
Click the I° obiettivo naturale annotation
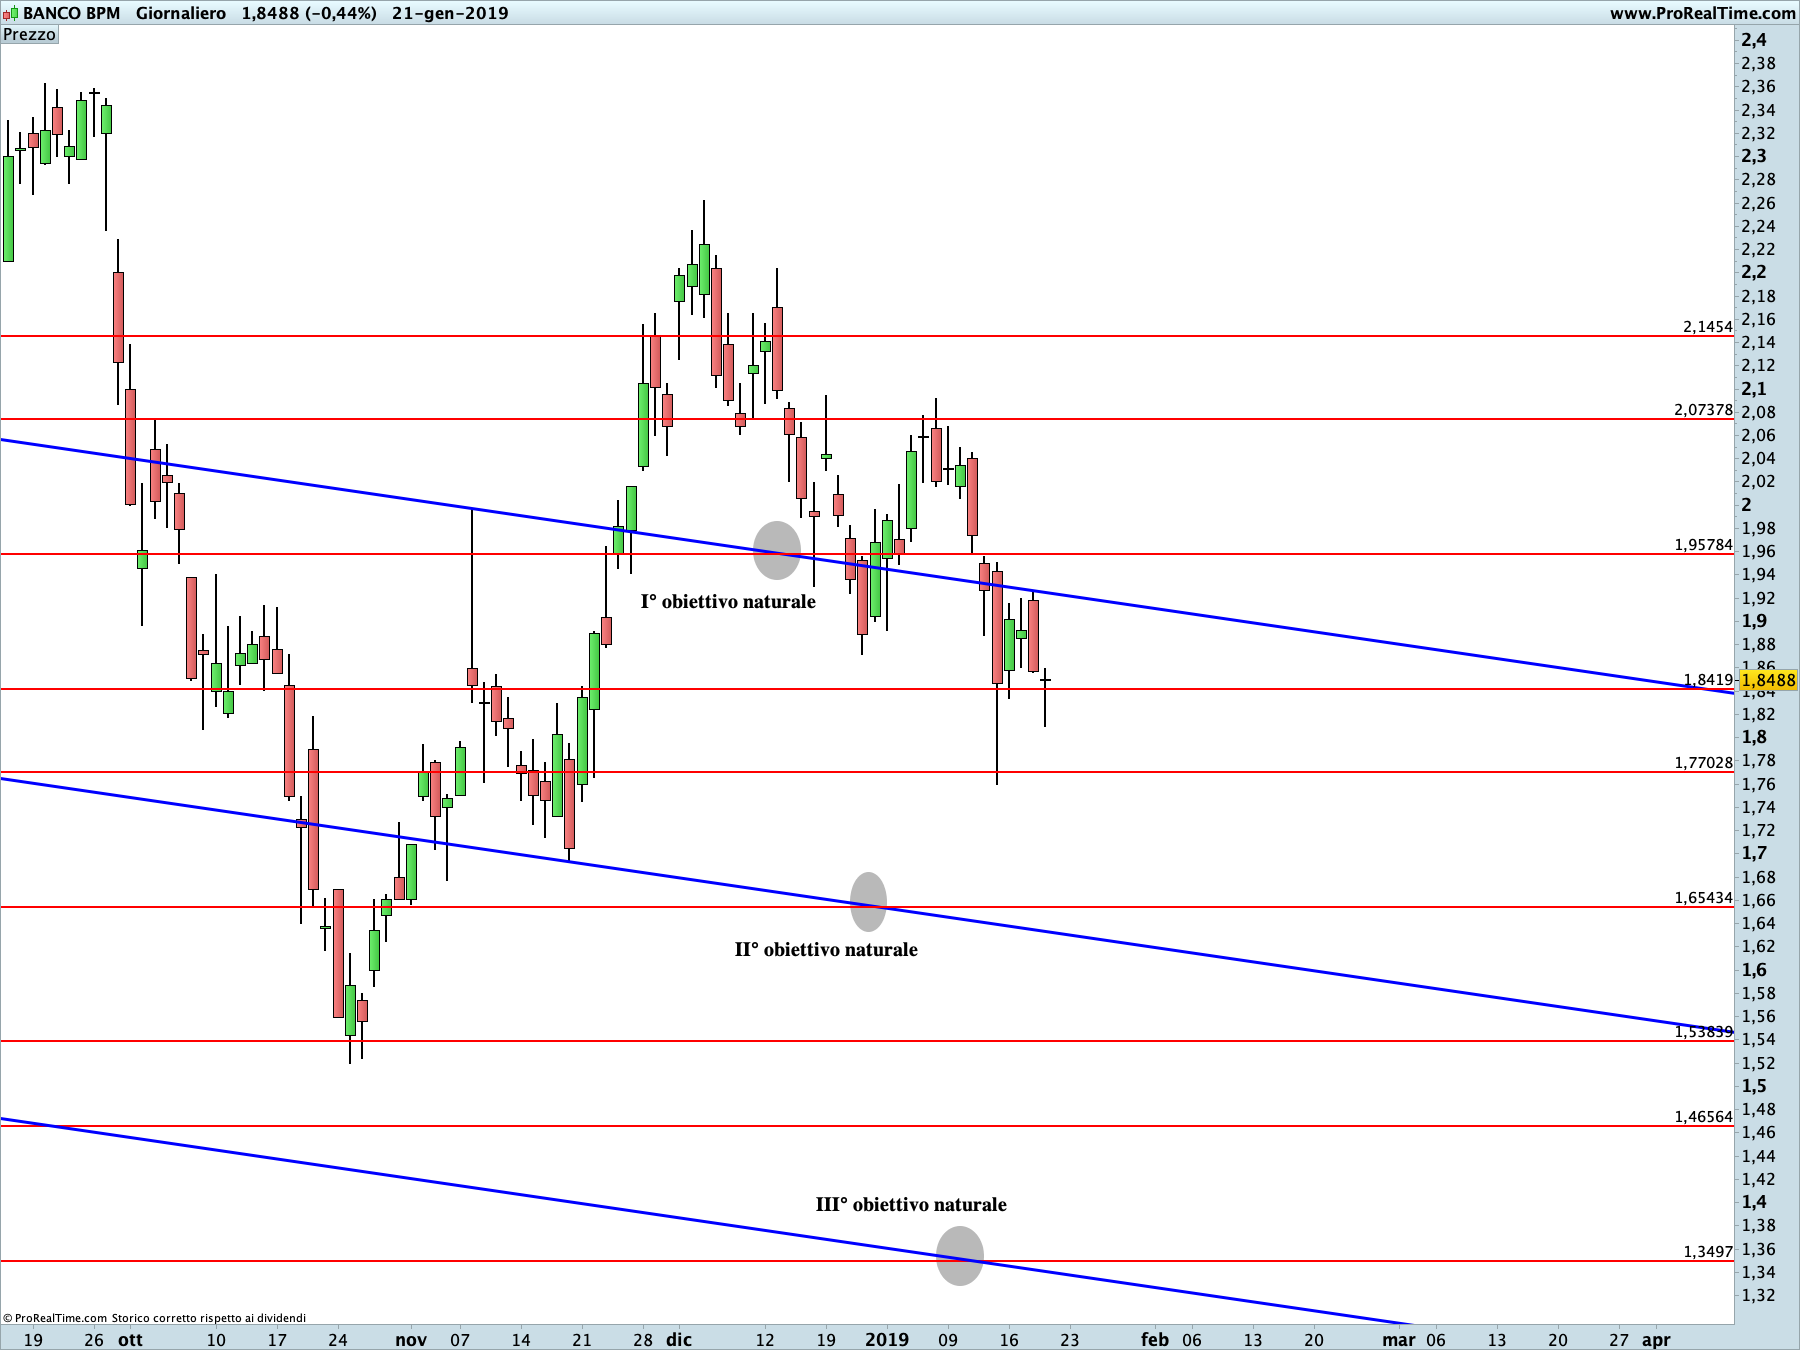pos(728,602)
